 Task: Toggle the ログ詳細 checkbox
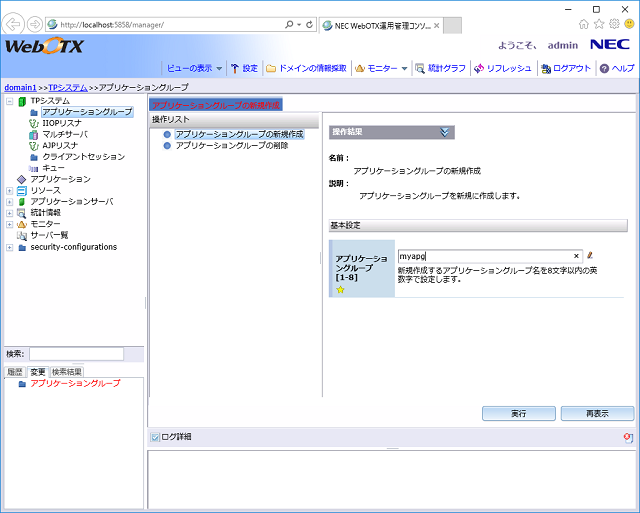coord(155,437)
